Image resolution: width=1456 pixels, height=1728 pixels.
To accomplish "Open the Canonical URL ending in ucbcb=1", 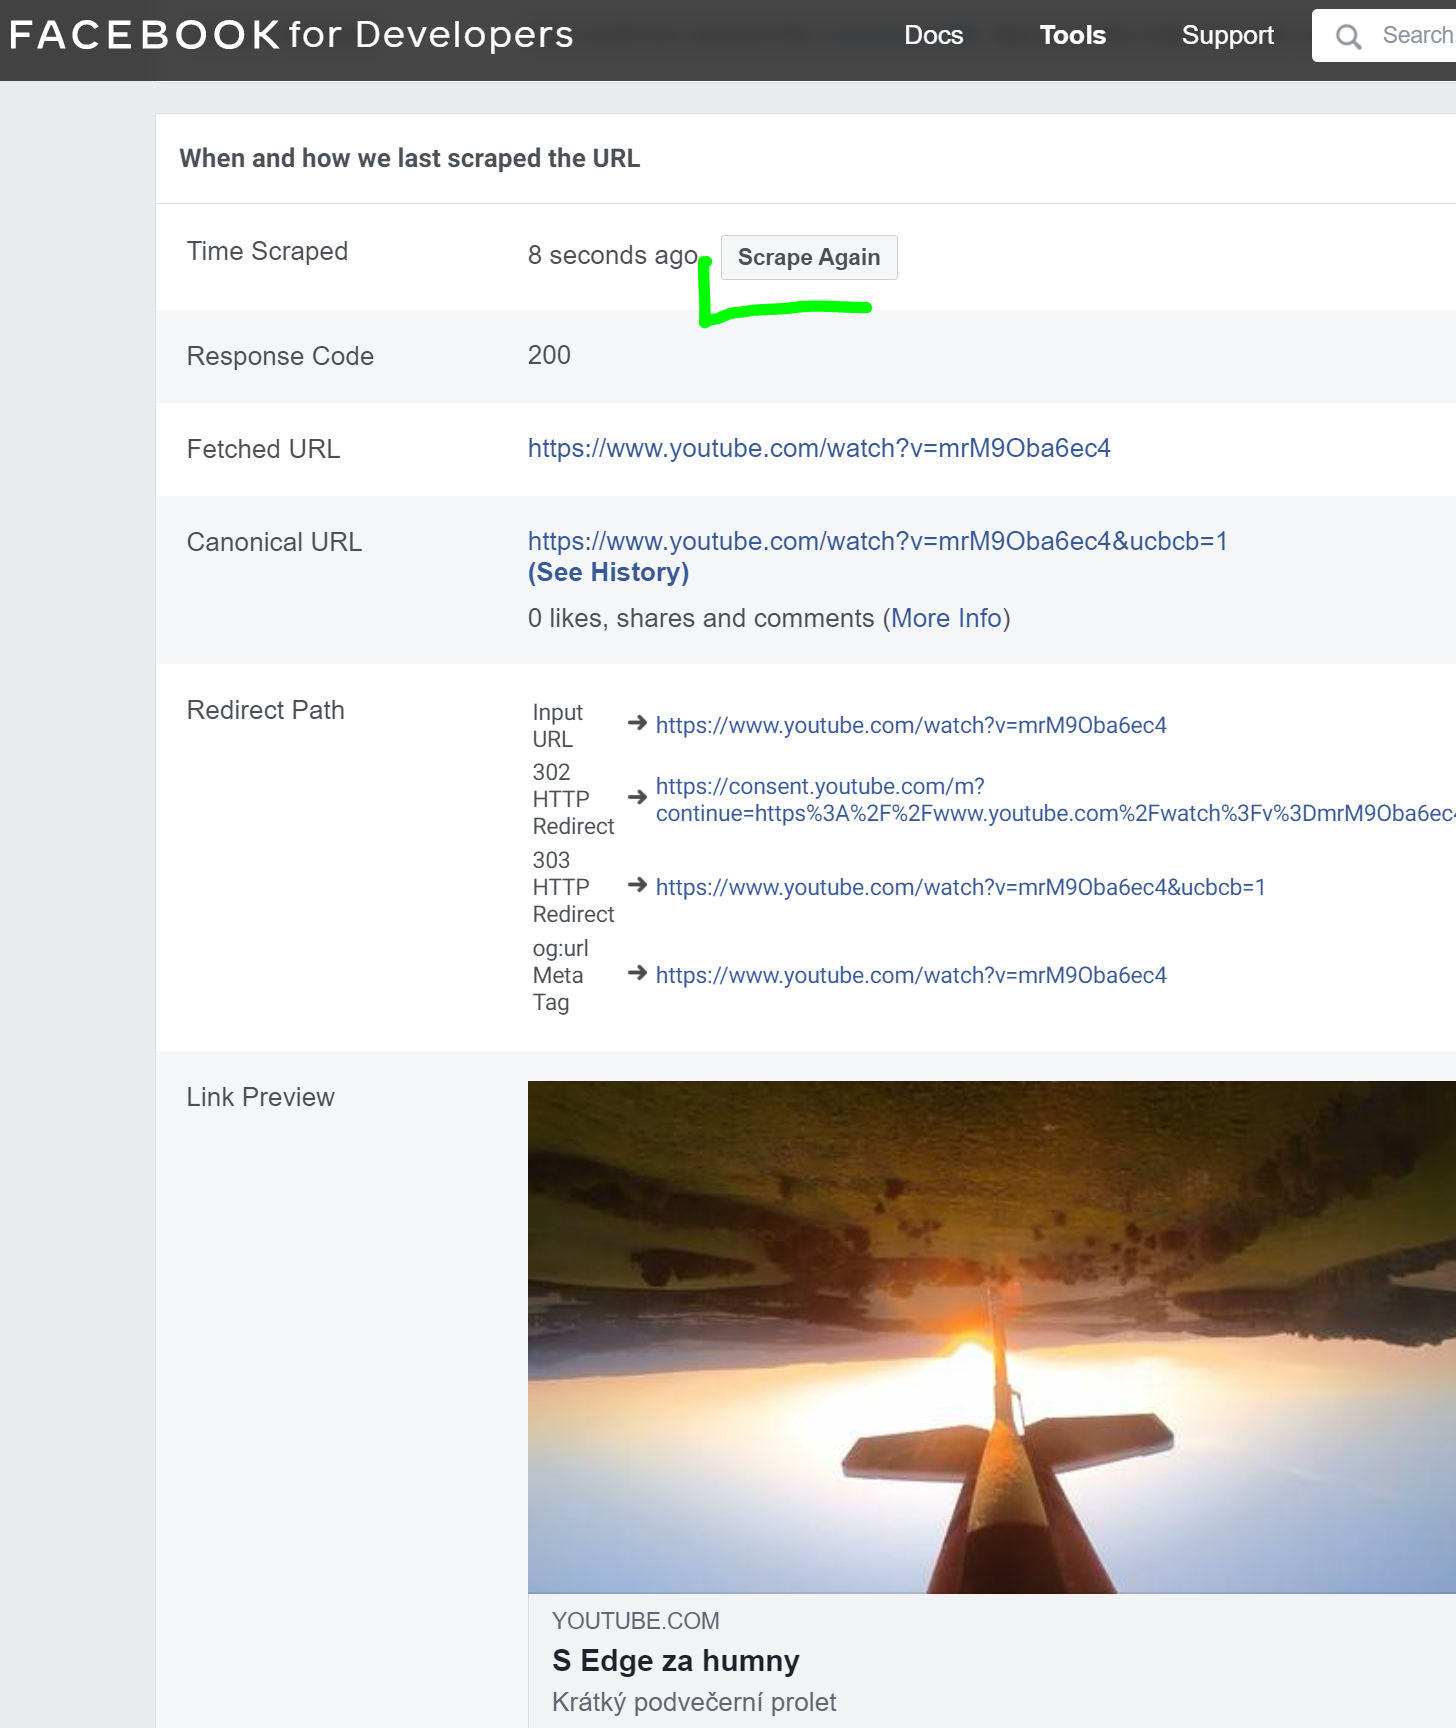I will [x=877, y=541].
